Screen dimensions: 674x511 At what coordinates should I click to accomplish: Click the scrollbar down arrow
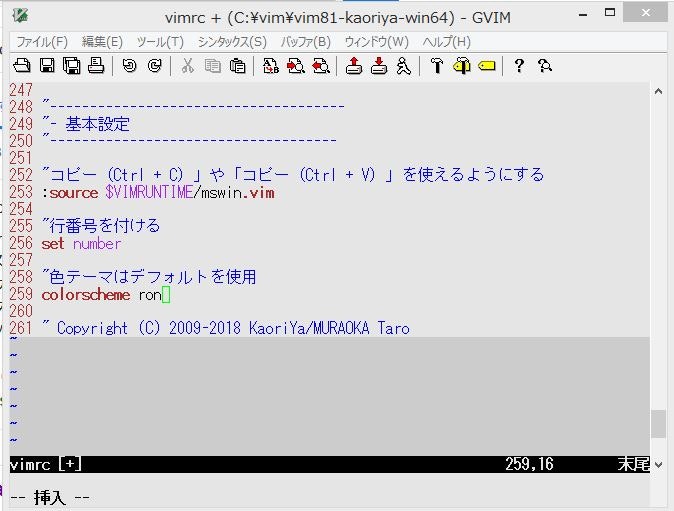(x=658, y=465)
